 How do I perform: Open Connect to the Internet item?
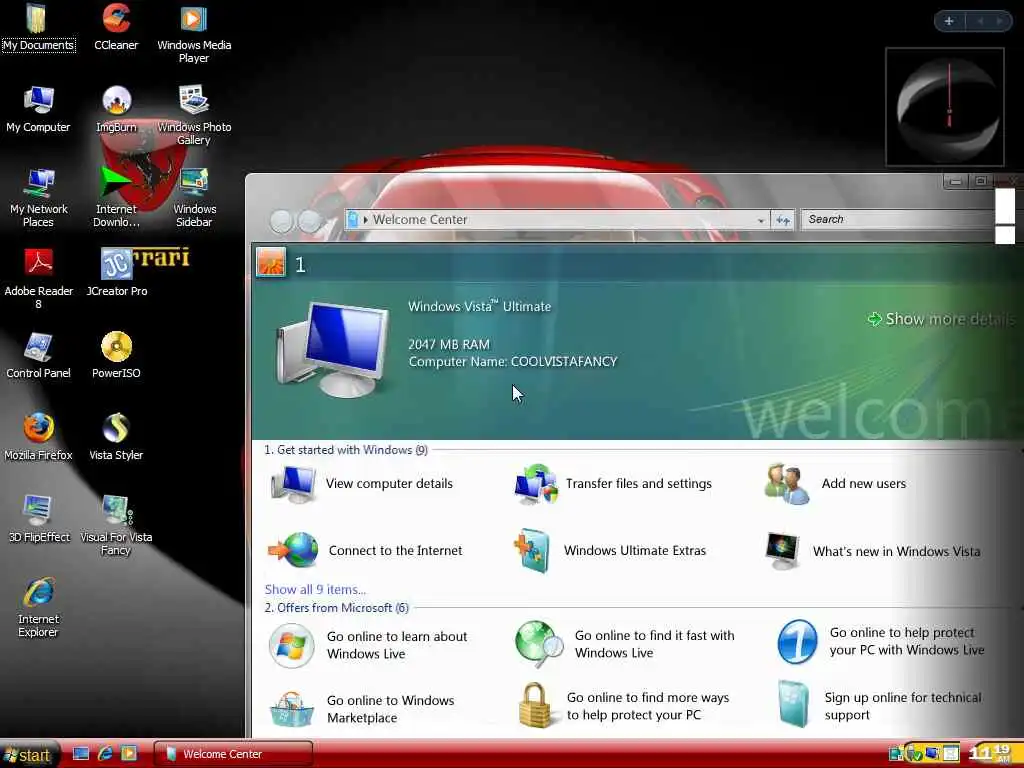pyautogui.click(x=365, y=551)
